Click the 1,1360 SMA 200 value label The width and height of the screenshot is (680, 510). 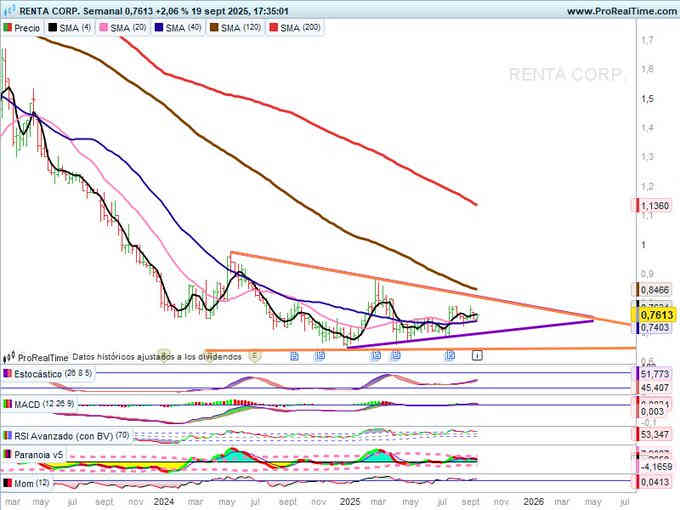(x=654, y=206)
